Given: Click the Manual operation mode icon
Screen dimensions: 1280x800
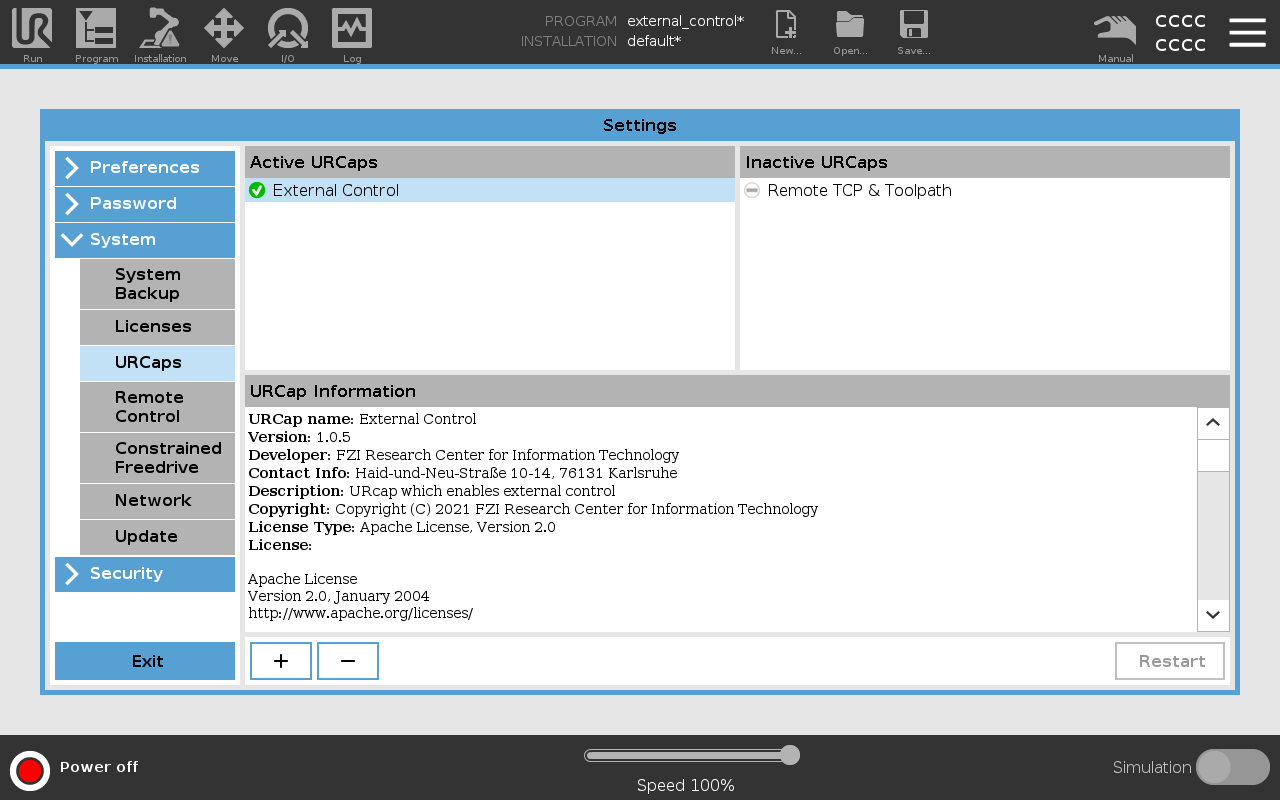Looking at the screenshot, I should 1115,30.
